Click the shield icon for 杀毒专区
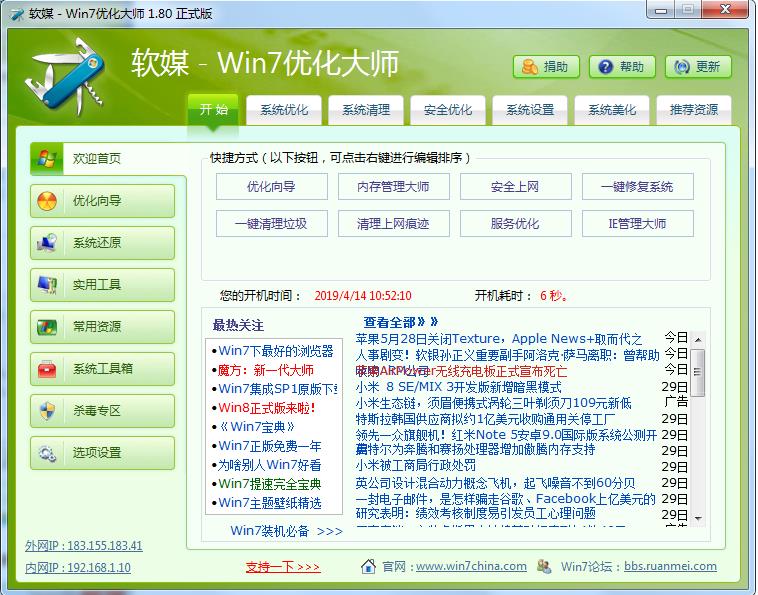Viewport: 758px width, 595px height. click(x=47, y=411)
